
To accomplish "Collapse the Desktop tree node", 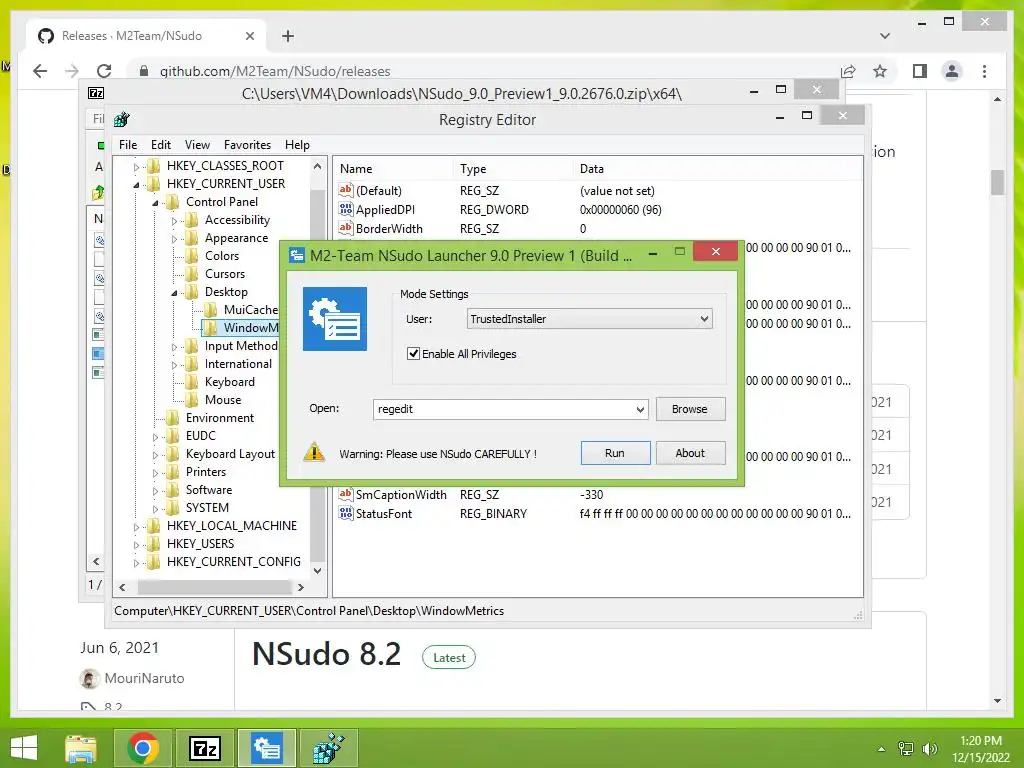I will tap(174, 293).
